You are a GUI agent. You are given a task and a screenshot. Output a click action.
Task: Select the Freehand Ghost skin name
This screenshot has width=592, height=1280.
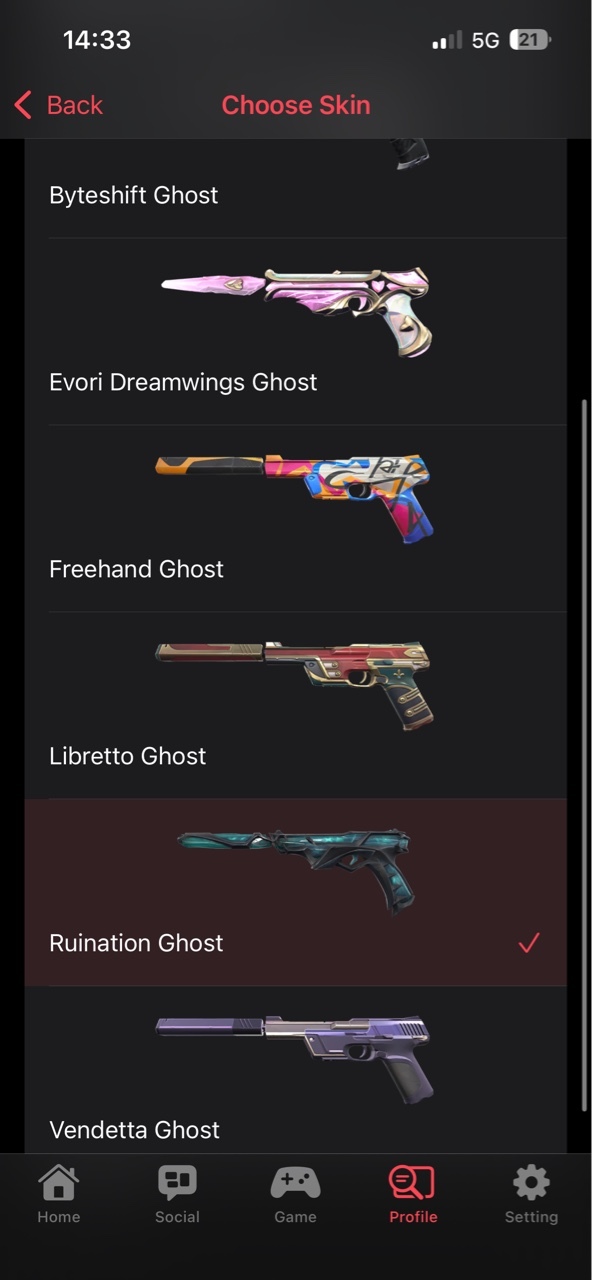coord(136,569)
